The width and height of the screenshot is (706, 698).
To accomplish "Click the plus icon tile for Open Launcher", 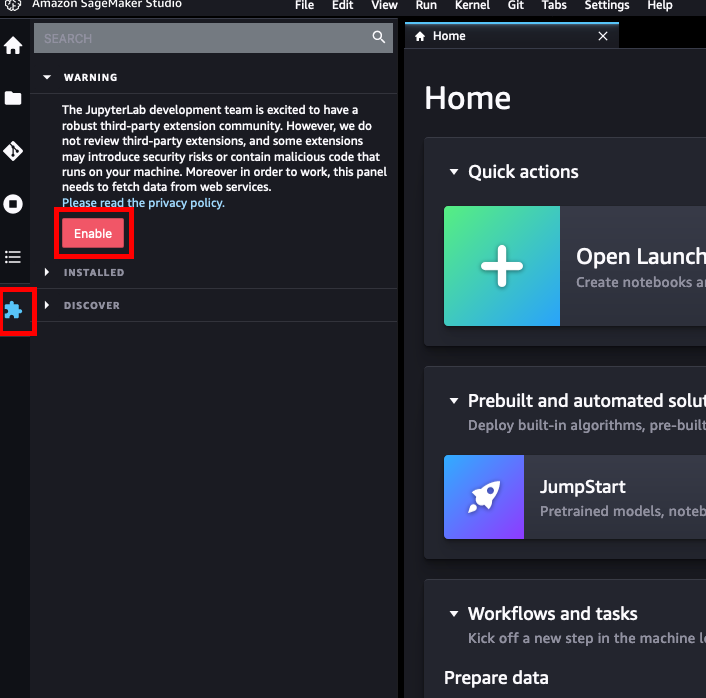I will coord(502,266).
